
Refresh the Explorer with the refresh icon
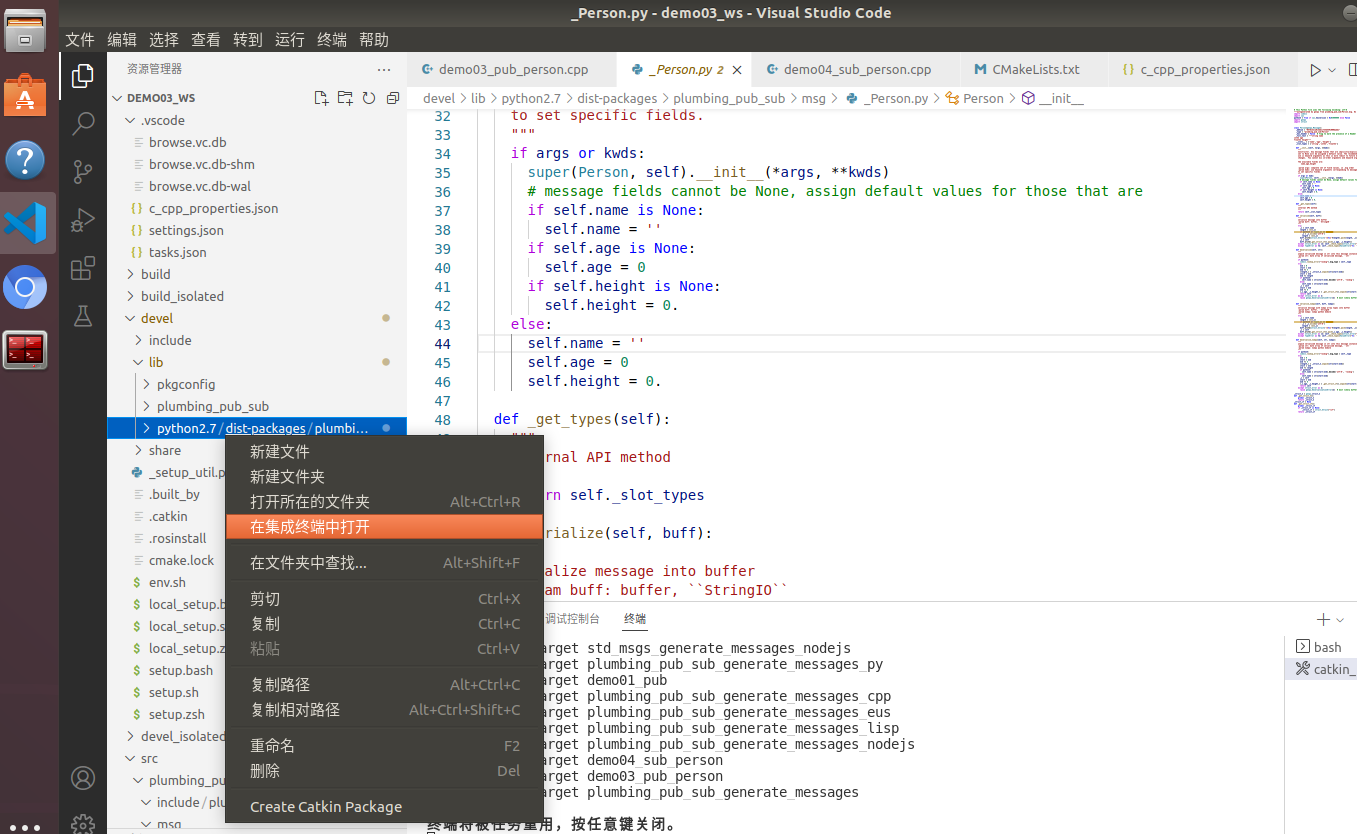point(367,97)
